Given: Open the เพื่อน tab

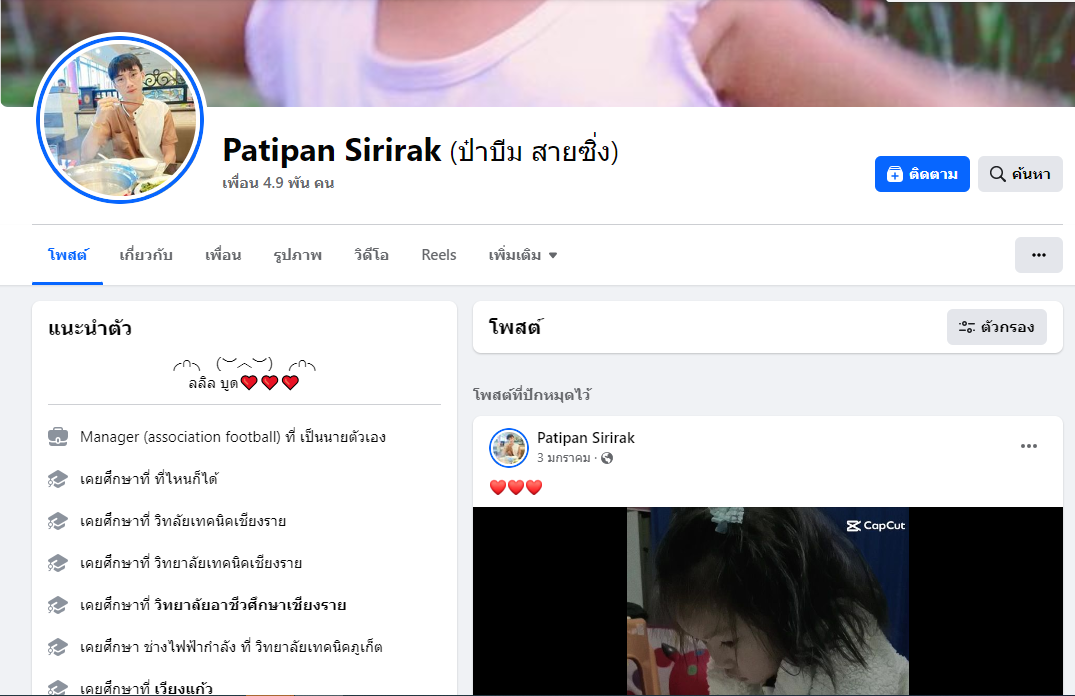Looking at the screenshot, I should 223,255.
